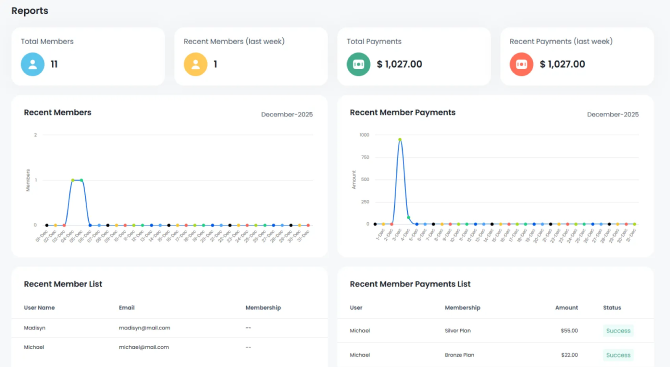Click the $ 1,027.00 value under Total Payments
670x367 pixels.
tap(400, 64)
